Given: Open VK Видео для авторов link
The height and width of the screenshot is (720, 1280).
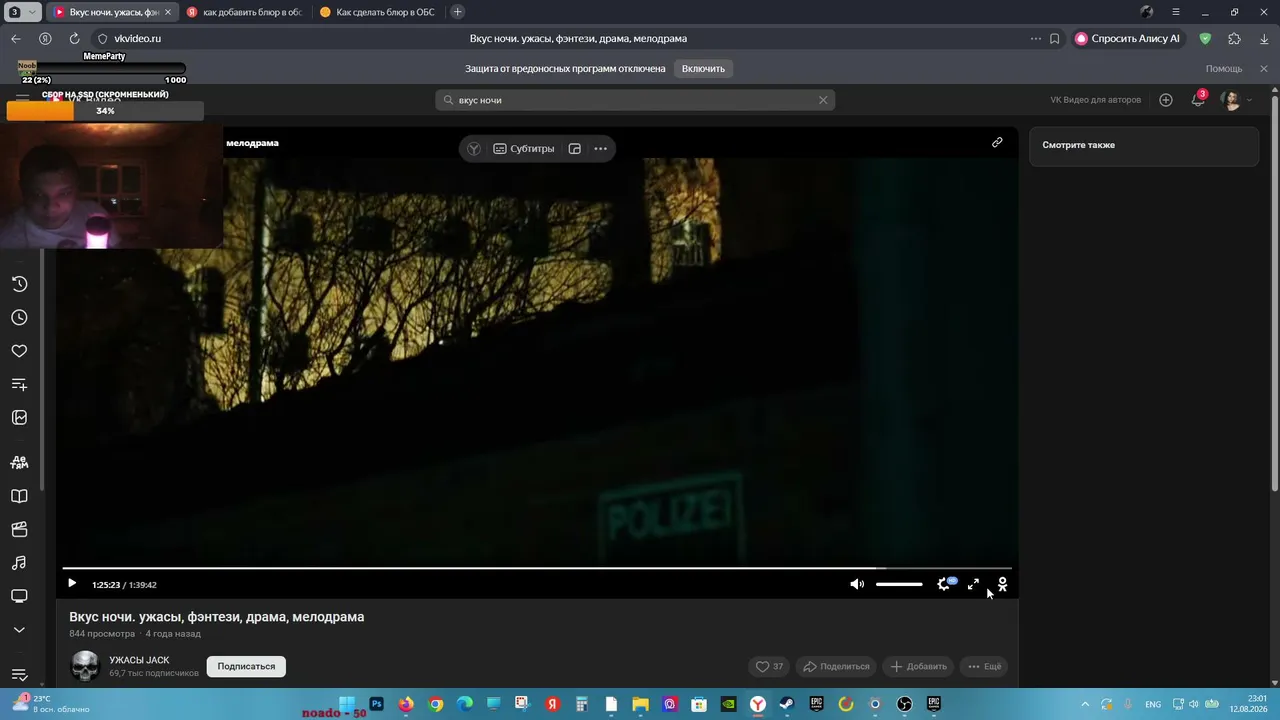Looking at the screenshot, I should (1095, 100).
